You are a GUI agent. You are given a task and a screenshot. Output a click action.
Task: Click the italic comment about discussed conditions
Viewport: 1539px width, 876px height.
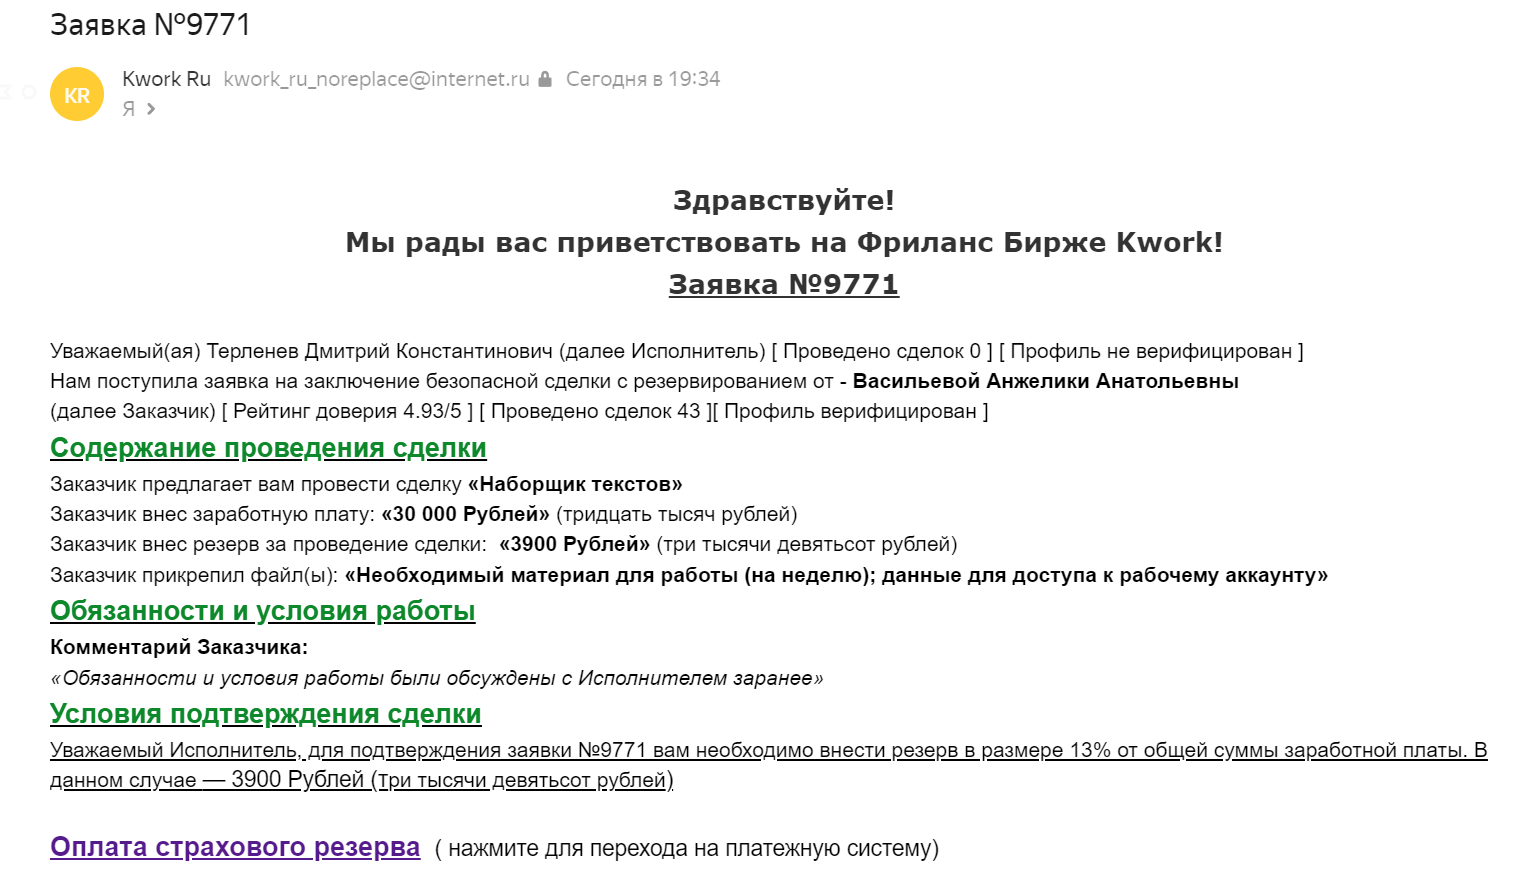point(437,678)
